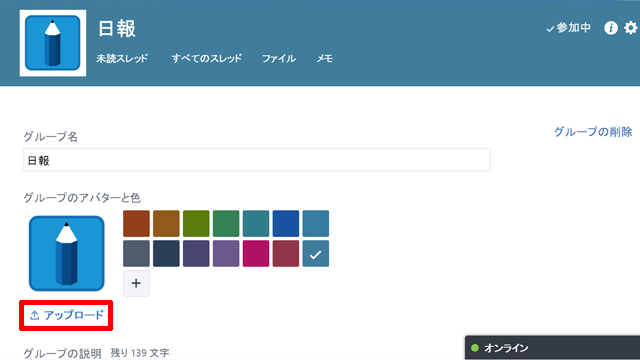Go to the メモ tab
Viewport: 640px width, 360px height.
(325, 58)
